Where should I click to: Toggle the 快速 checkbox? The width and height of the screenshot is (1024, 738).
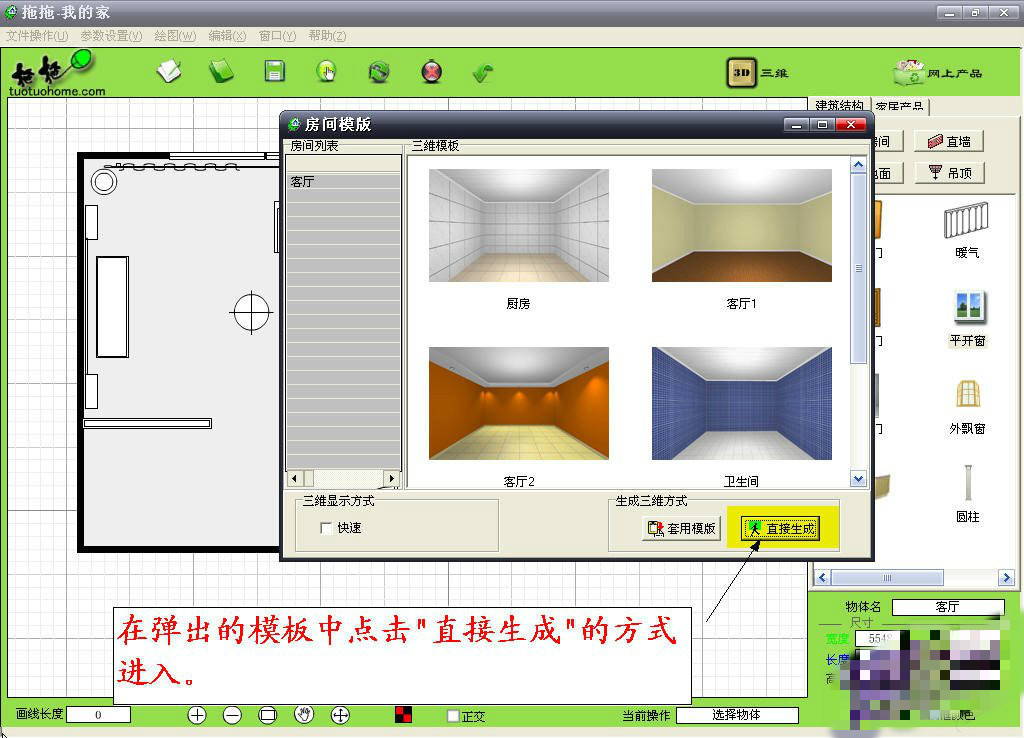326,528
